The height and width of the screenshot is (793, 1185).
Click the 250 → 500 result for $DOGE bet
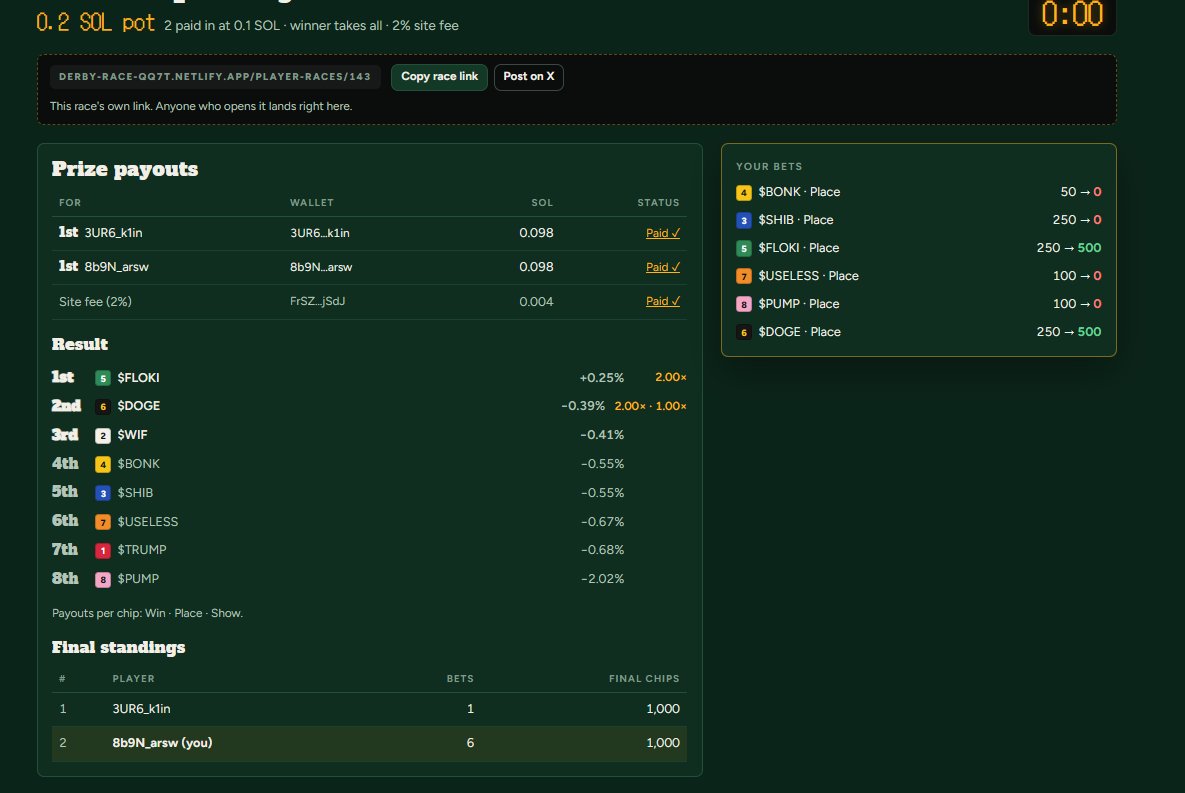1069,332
